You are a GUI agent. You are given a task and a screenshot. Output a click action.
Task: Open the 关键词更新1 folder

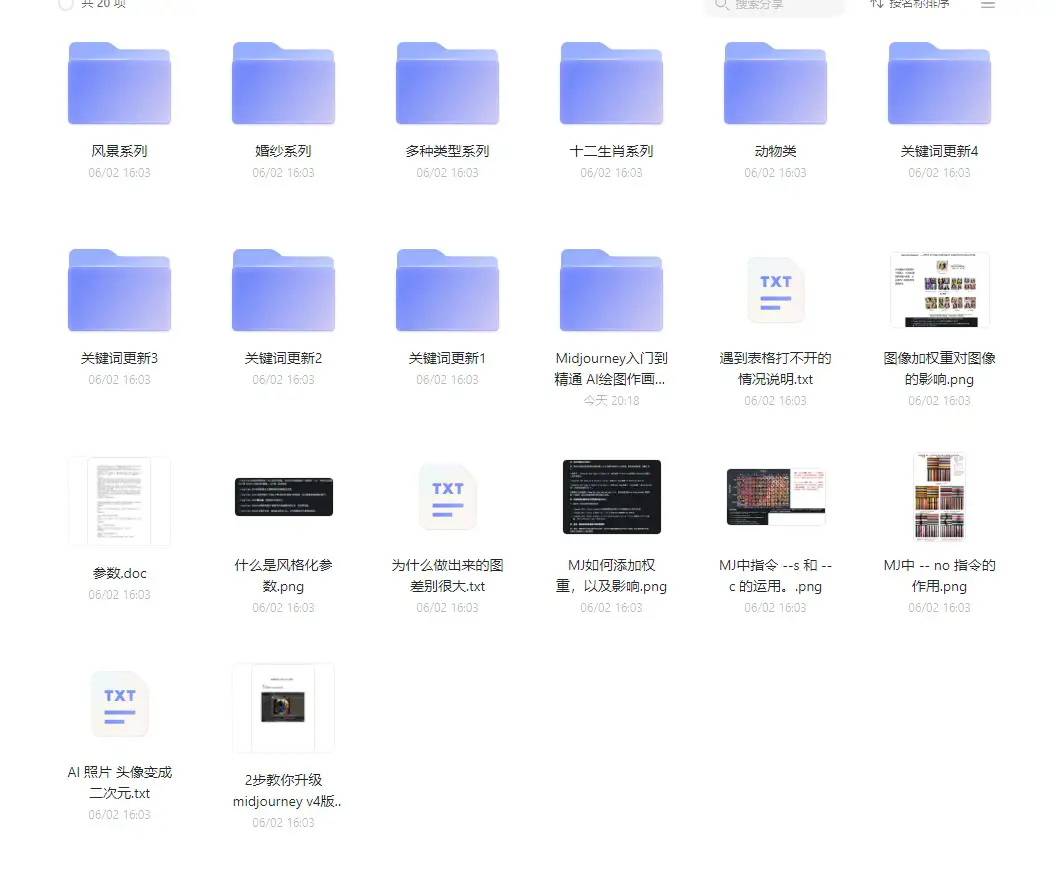[x=447, y=290]
